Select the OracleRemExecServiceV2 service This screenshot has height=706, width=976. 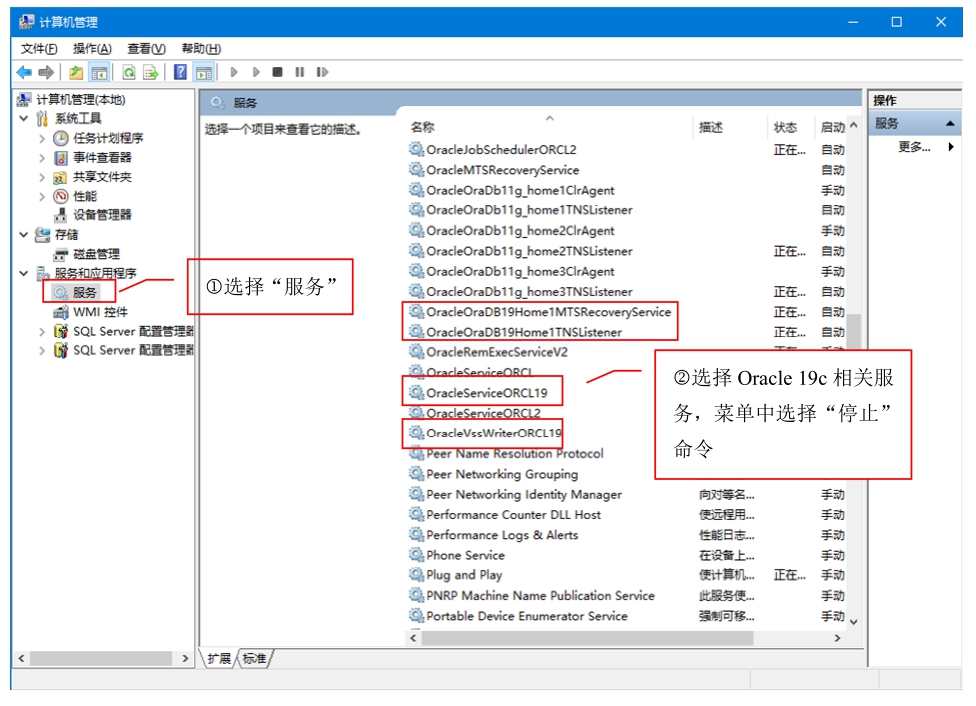click(x=497, y=352)
